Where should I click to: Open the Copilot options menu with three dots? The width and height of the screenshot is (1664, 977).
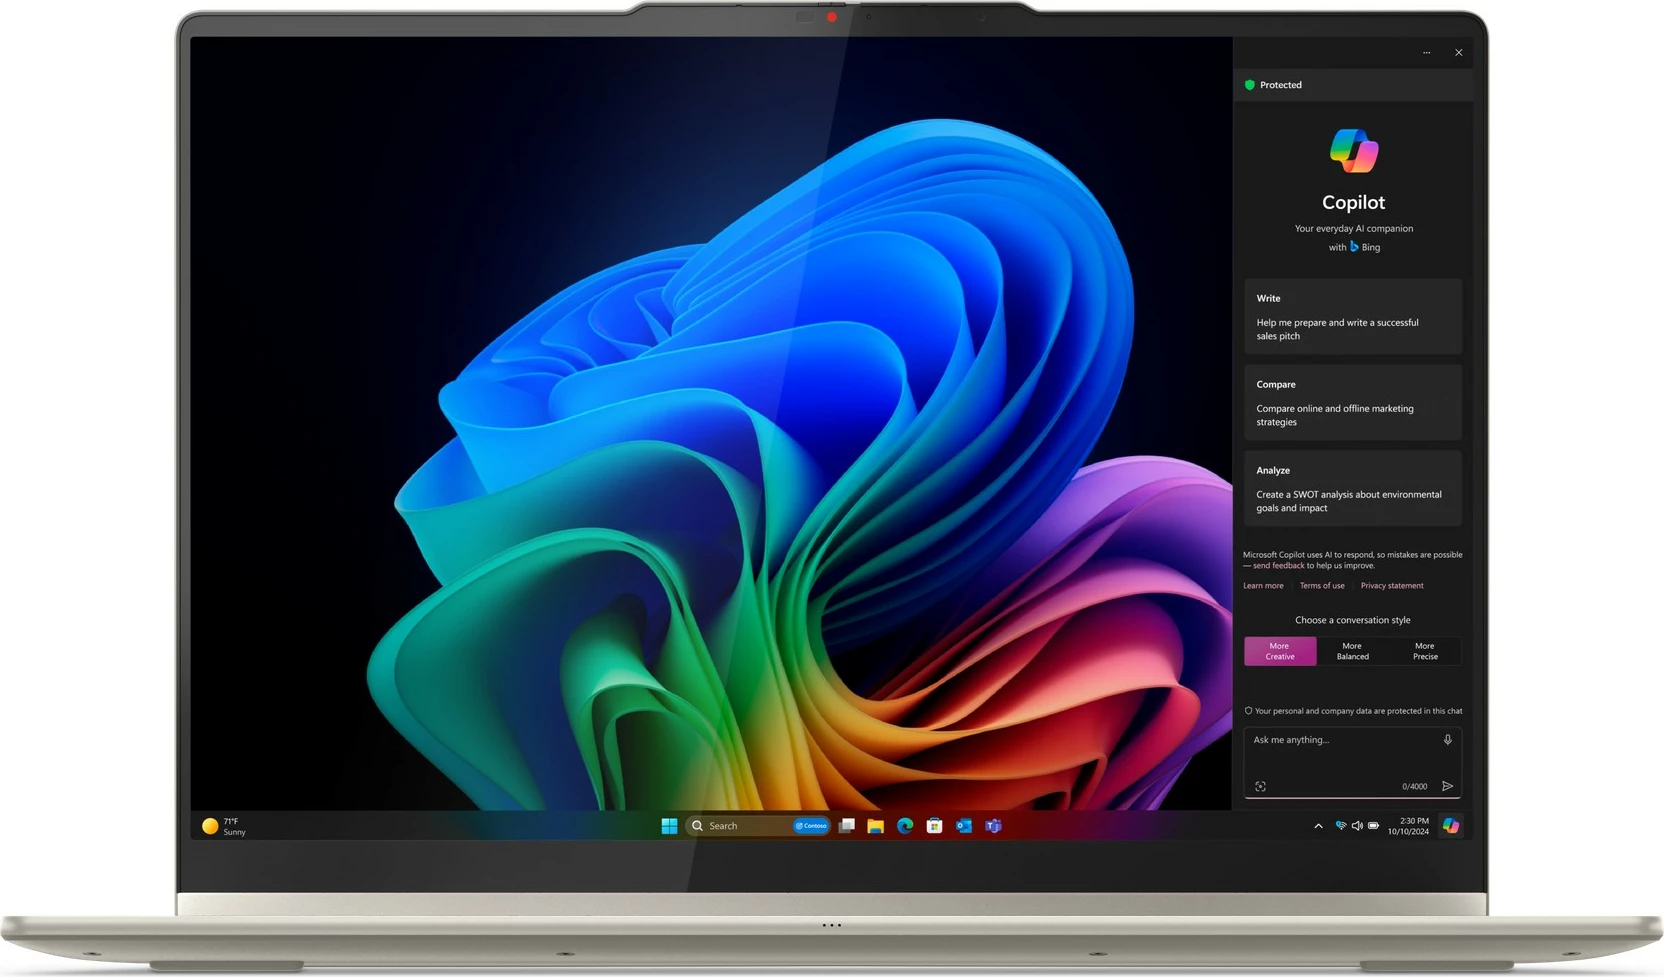1426,52
